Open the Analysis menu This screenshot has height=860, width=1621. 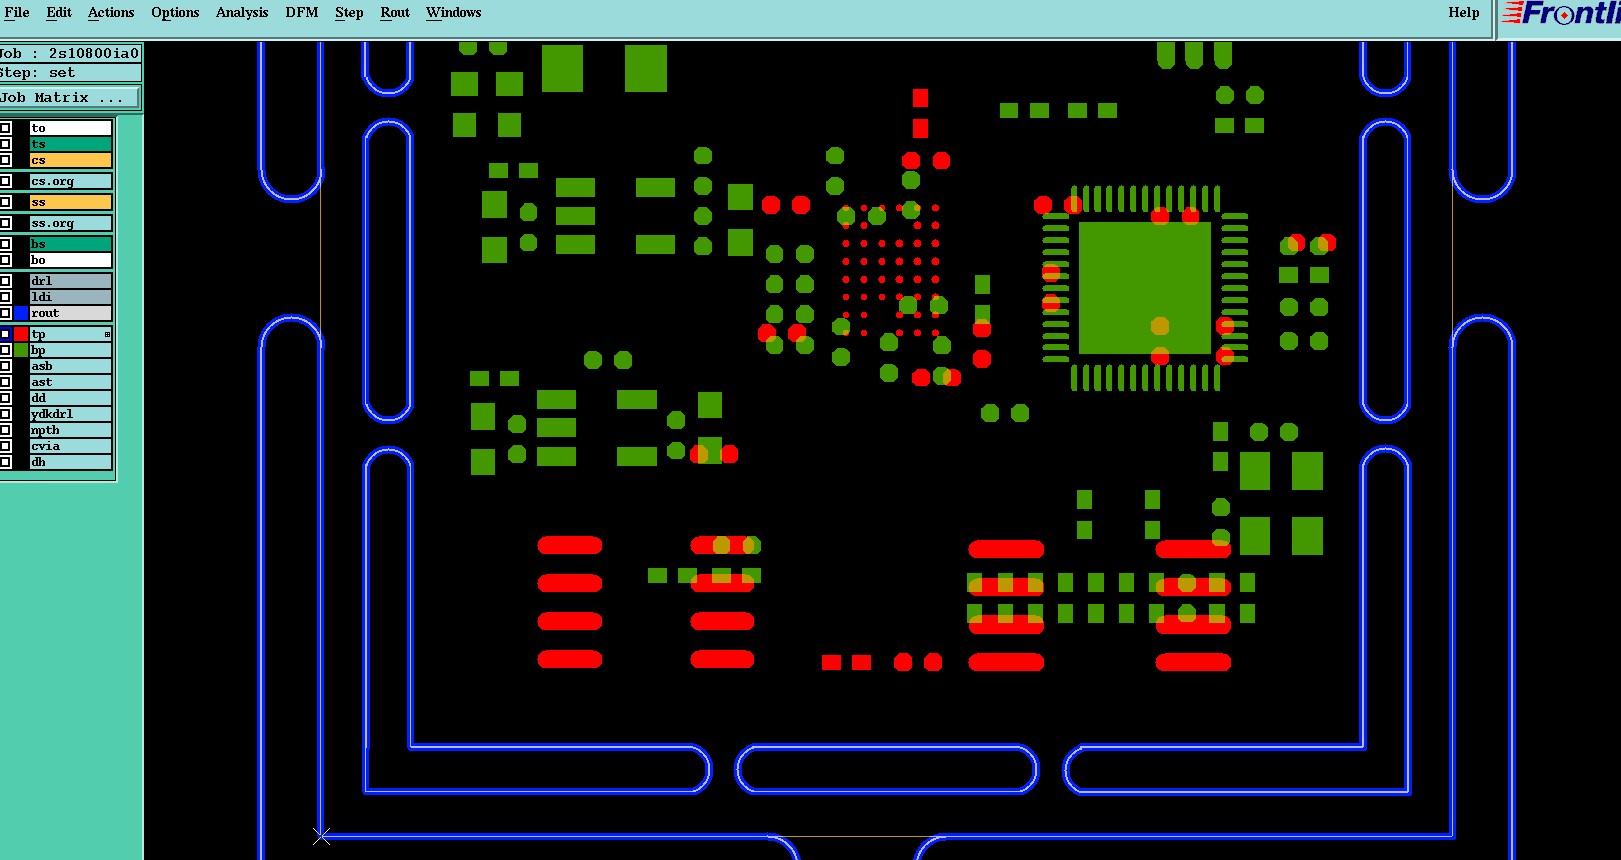[242, 12]
